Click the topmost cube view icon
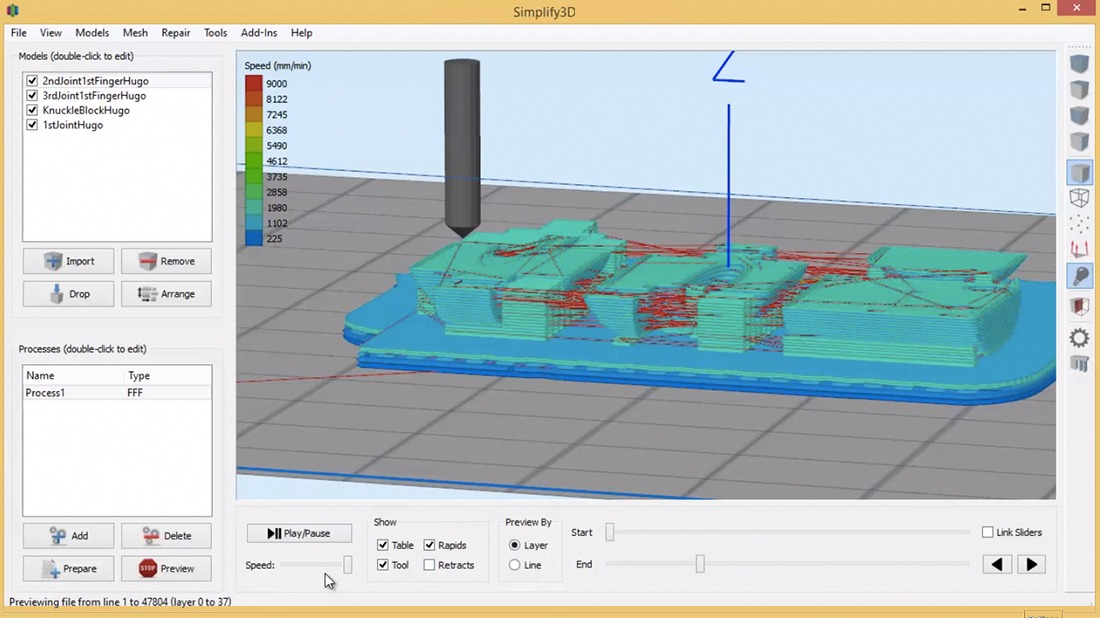The image size is (1100, 618). pyautogui.click(x=1079, y=64)
